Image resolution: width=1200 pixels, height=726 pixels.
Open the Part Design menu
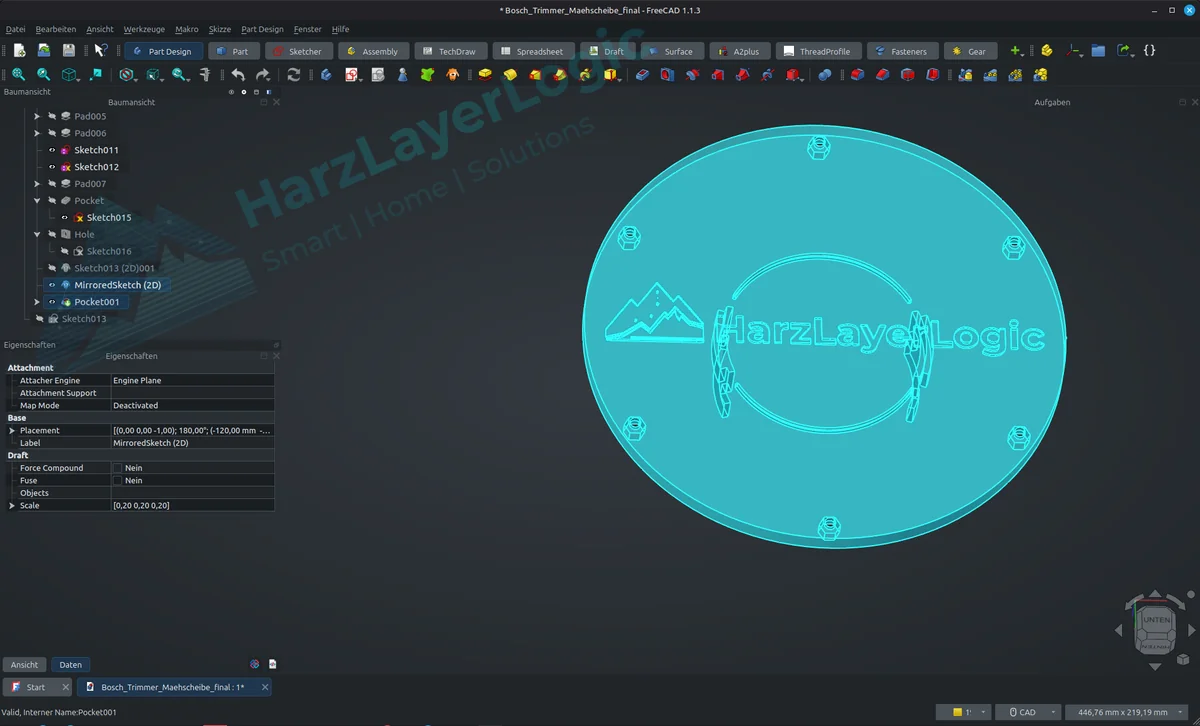[262, 29]
